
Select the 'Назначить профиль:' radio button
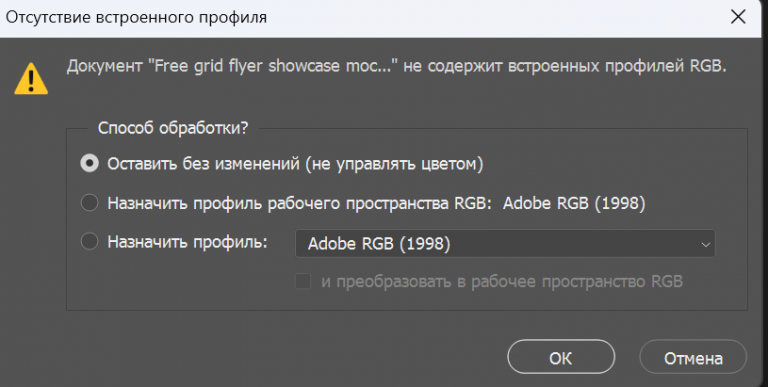coord(89,242)
